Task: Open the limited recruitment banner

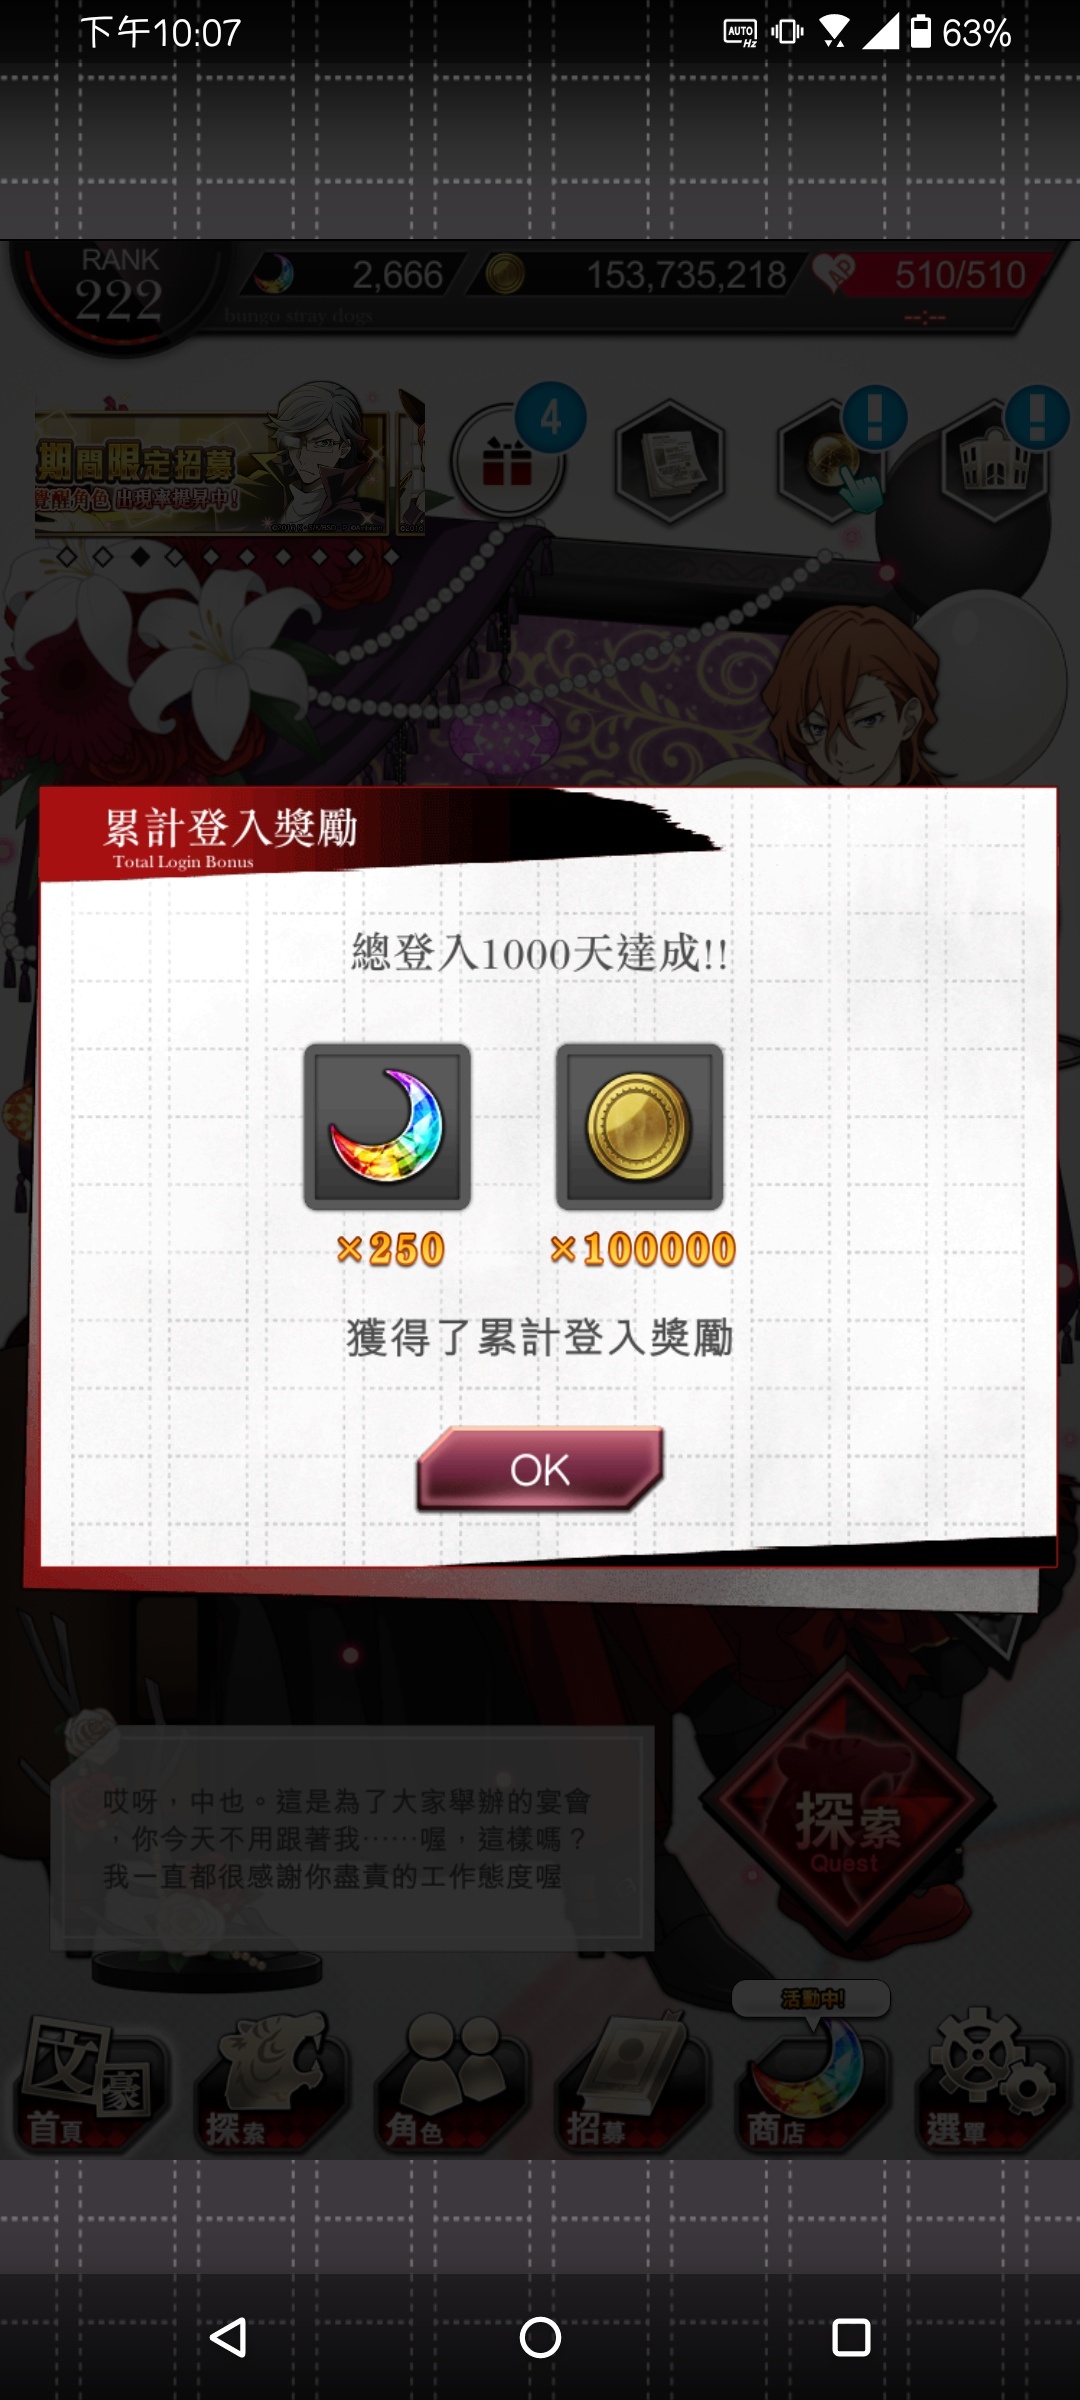Action: click(x=230, y=462)
